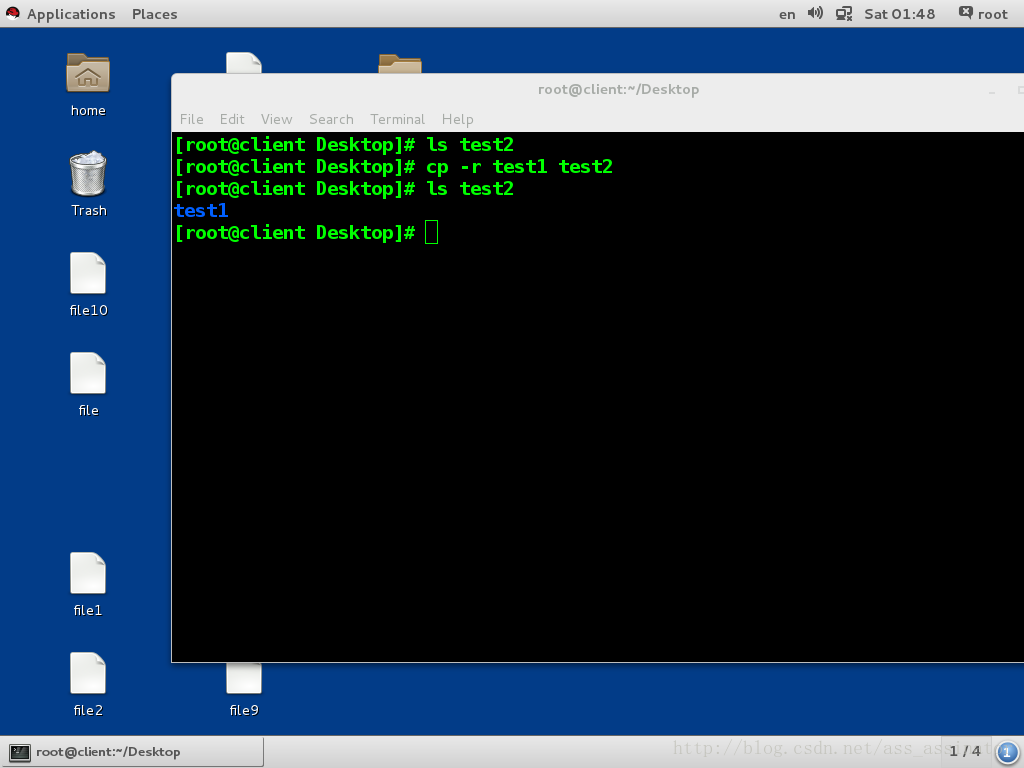Open the Places menu
The image size is (1024, 768).
pyautogui.click(x=154, y=14)
